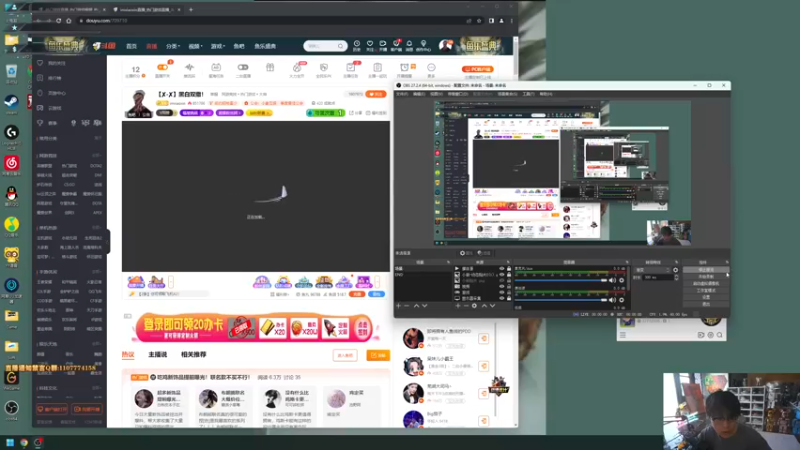Toggle lock on display capture source in OBS
Image resolution: width=800 pixels, height=450 pixels.
click(509, 298)
